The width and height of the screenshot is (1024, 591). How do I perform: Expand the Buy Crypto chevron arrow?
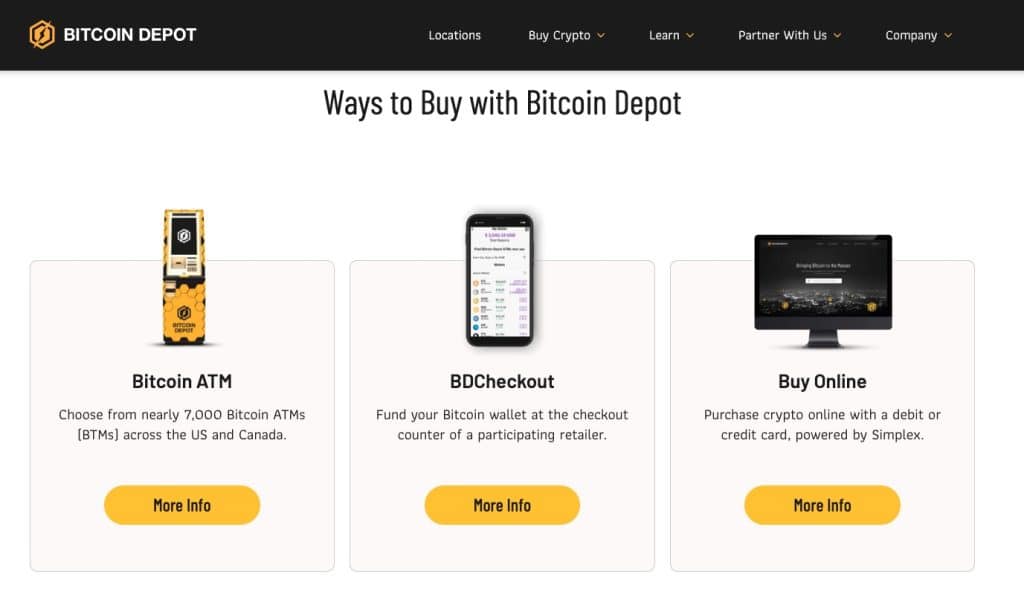[601, 35]
